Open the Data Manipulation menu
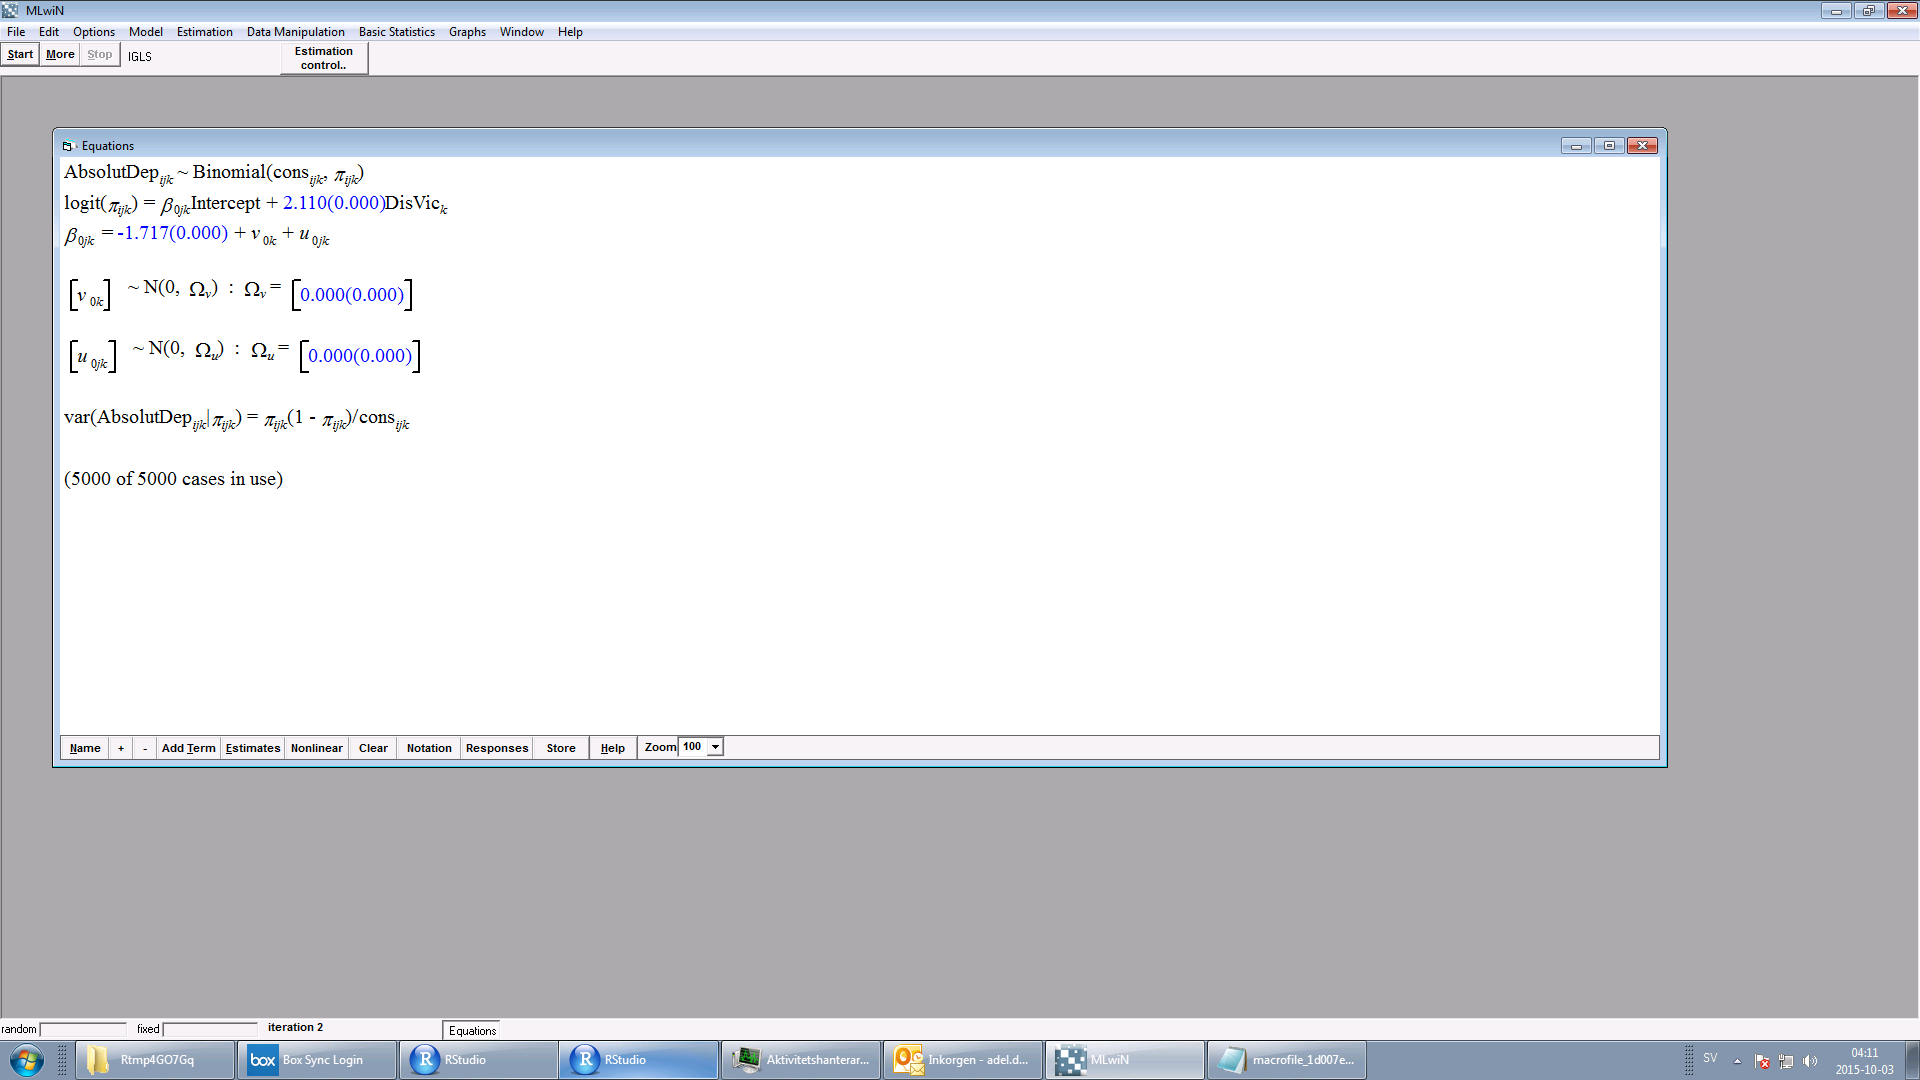This screenshot has width=1920, height=1080. coord(295,32)
